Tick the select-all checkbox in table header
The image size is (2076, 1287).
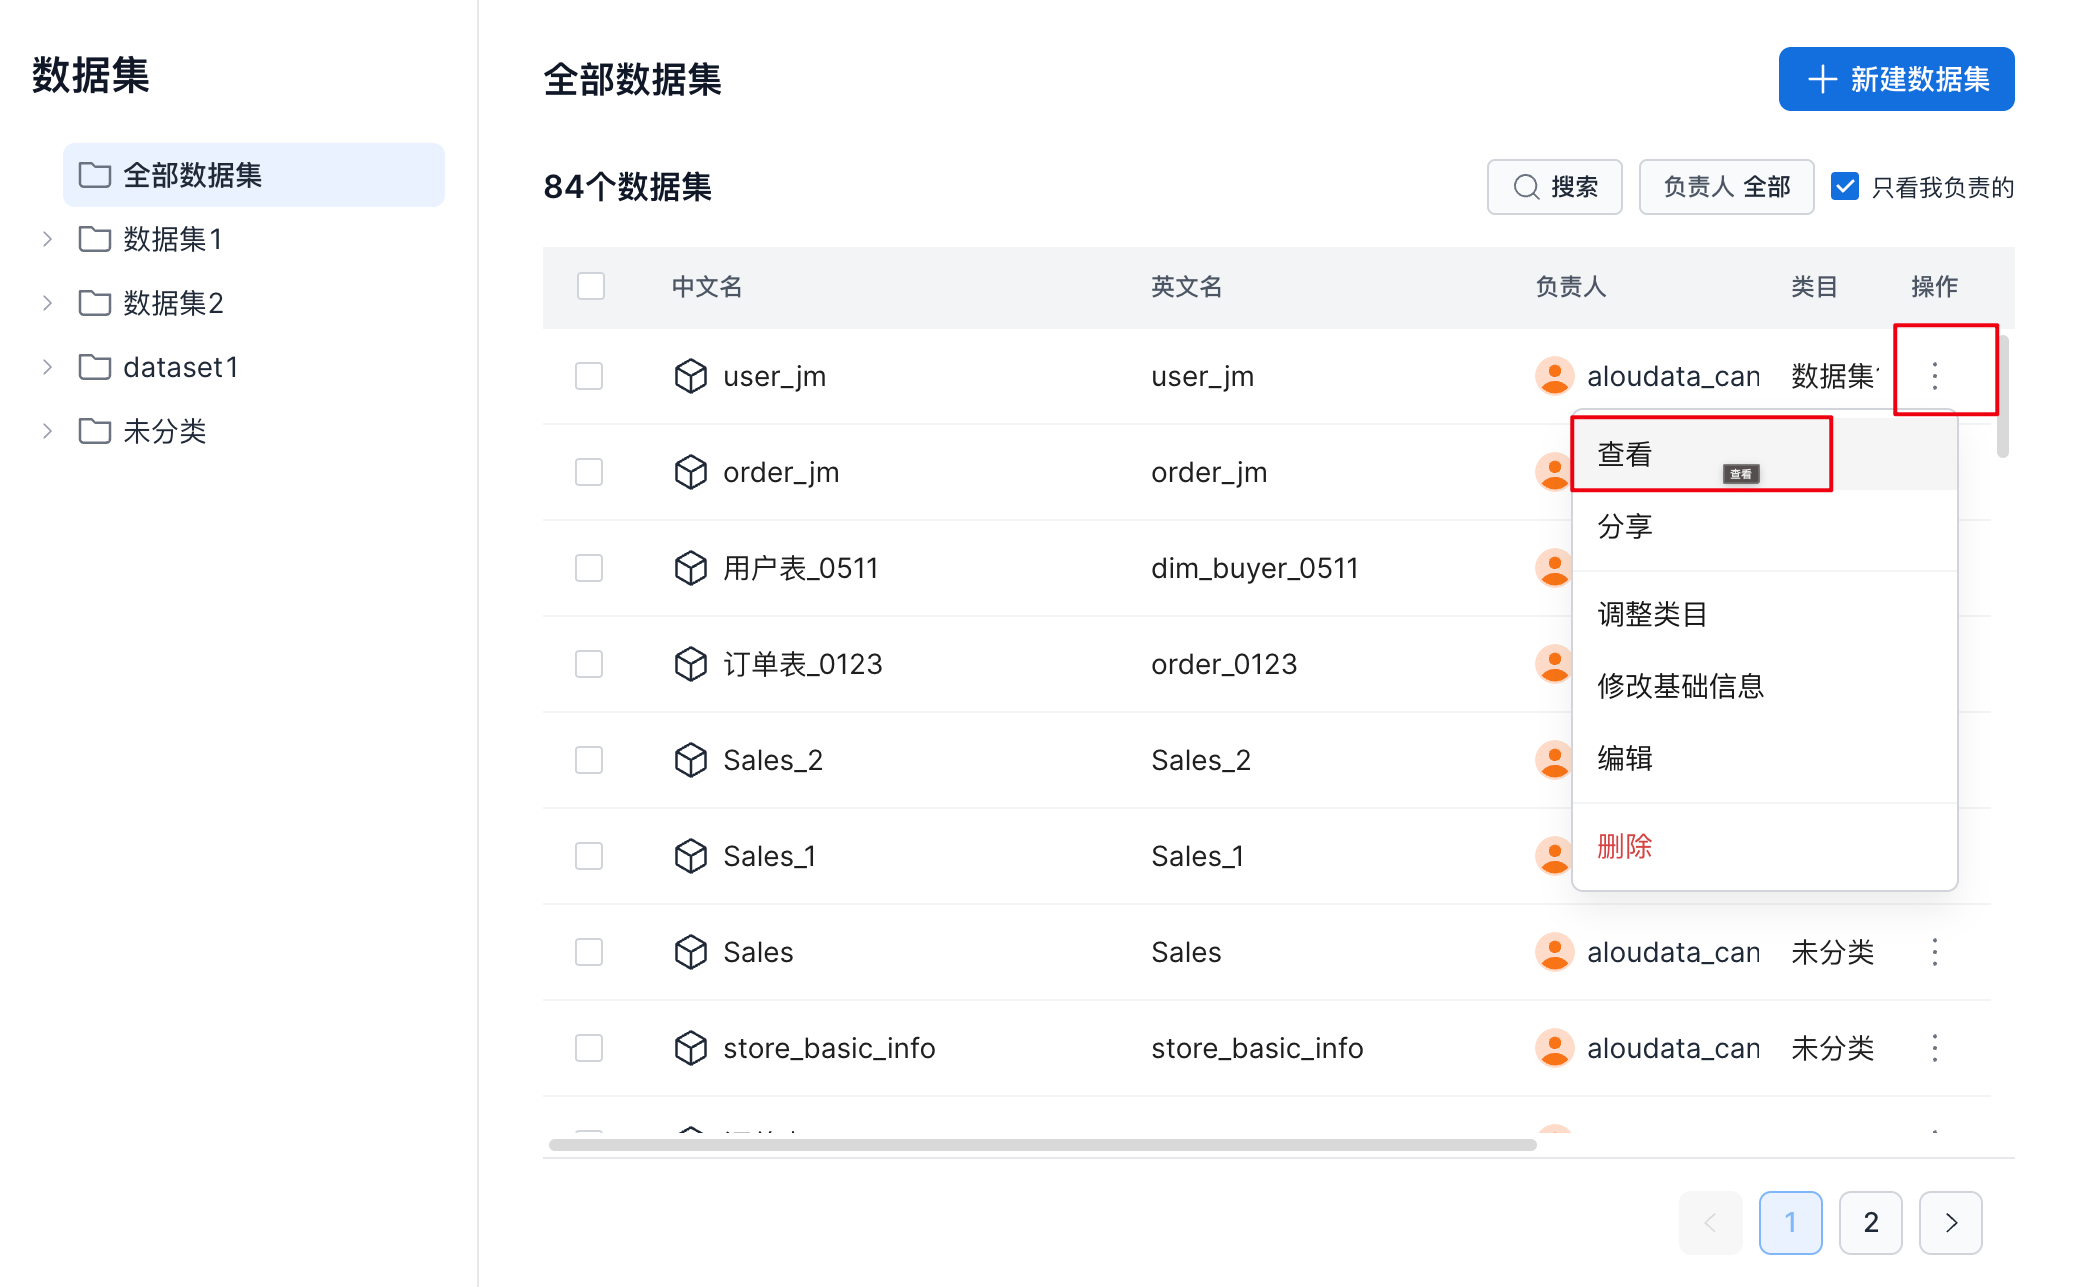click(591, 287)
